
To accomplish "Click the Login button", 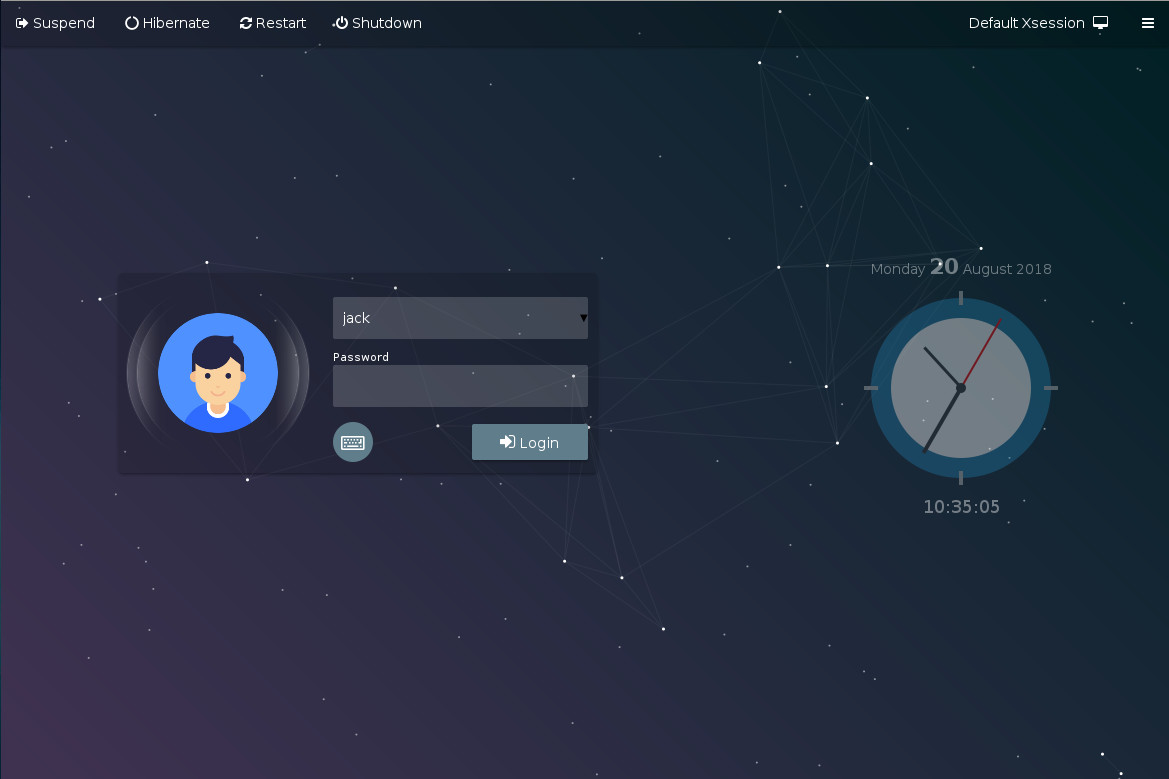I will click(529, 442).
